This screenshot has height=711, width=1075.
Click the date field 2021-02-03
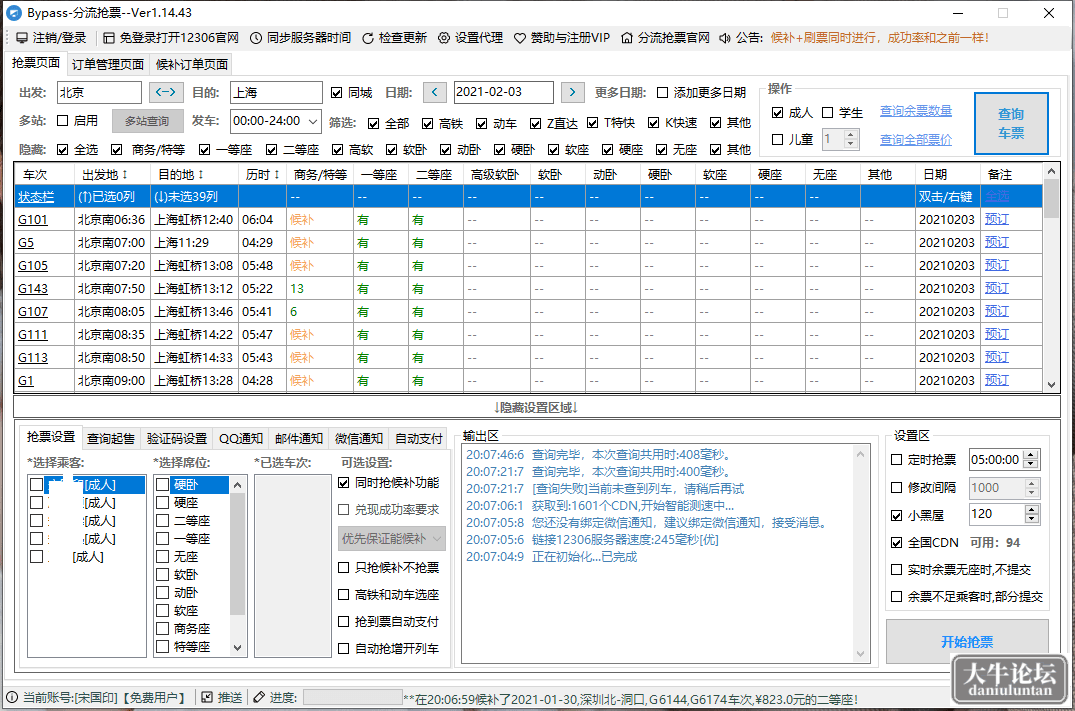[x=503, y=93]
